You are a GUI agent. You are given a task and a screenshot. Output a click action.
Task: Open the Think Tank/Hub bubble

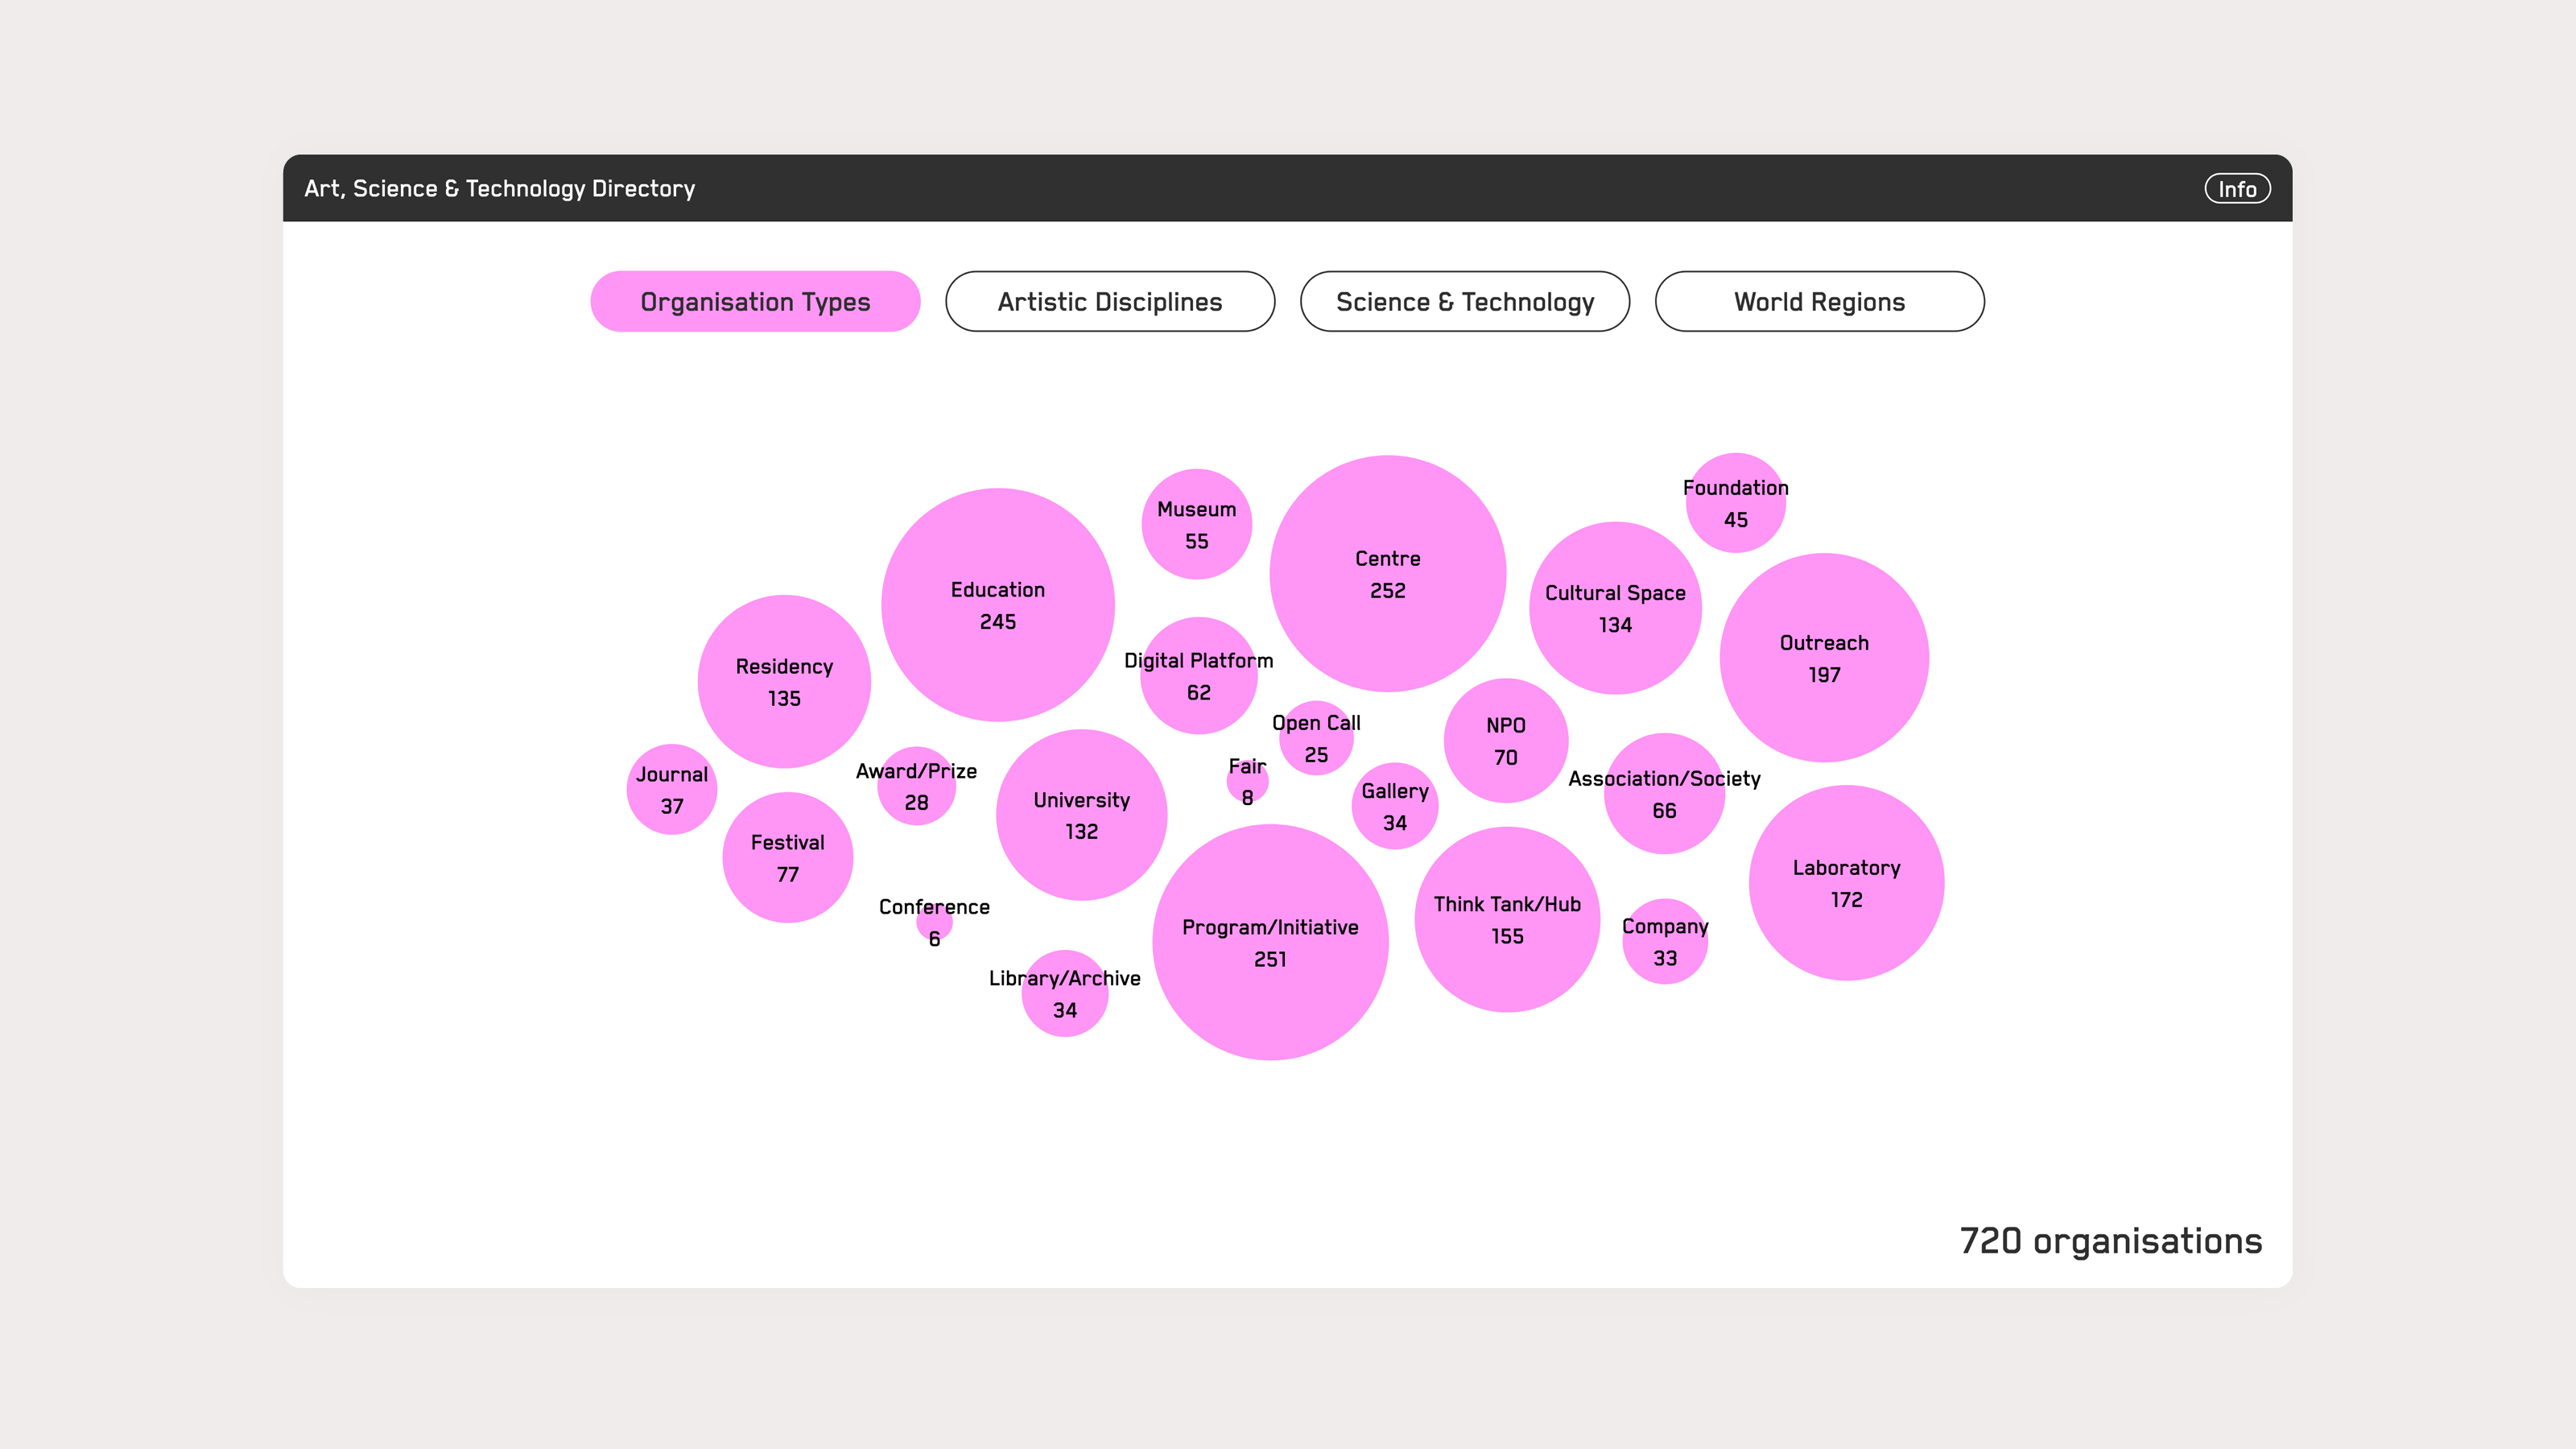pyautogui.click(x=1507, y=919)
